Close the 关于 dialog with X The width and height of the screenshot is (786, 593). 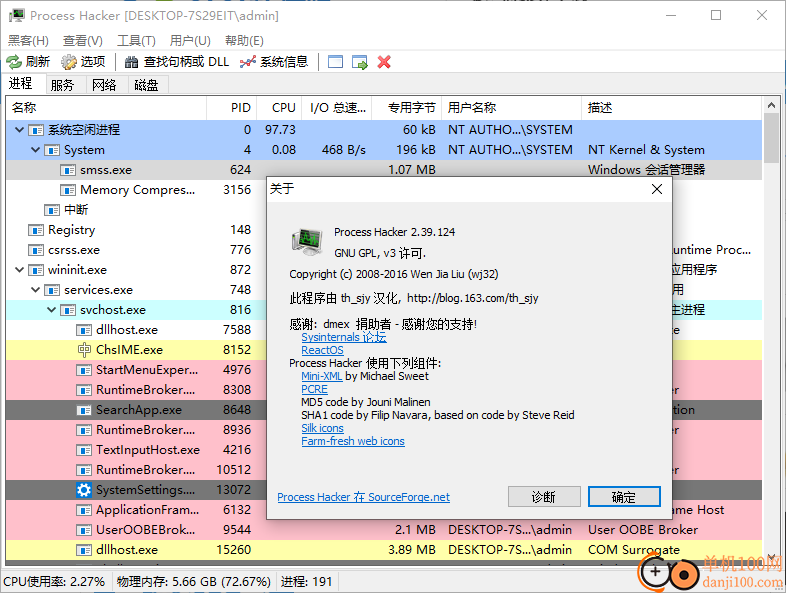(x=657, y=189)
